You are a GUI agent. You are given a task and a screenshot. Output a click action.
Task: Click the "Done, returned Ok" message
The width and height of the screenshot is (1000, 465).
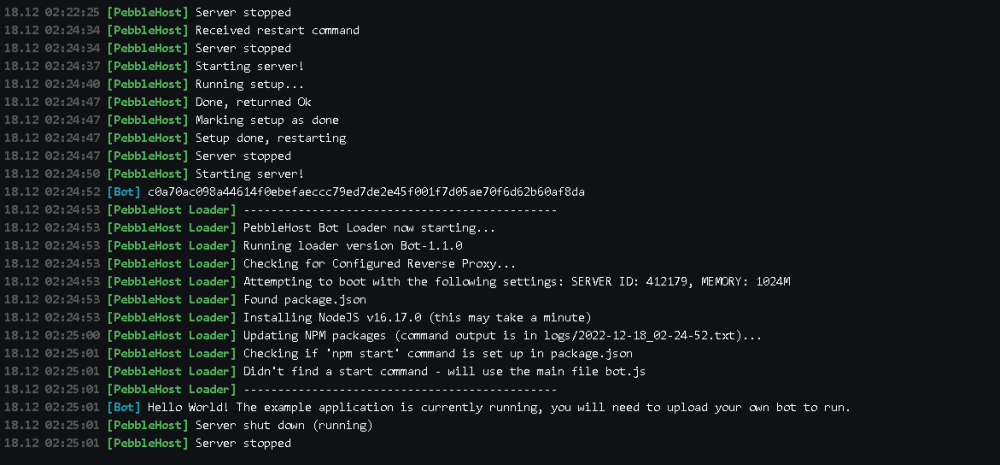(x=259, y=102)
